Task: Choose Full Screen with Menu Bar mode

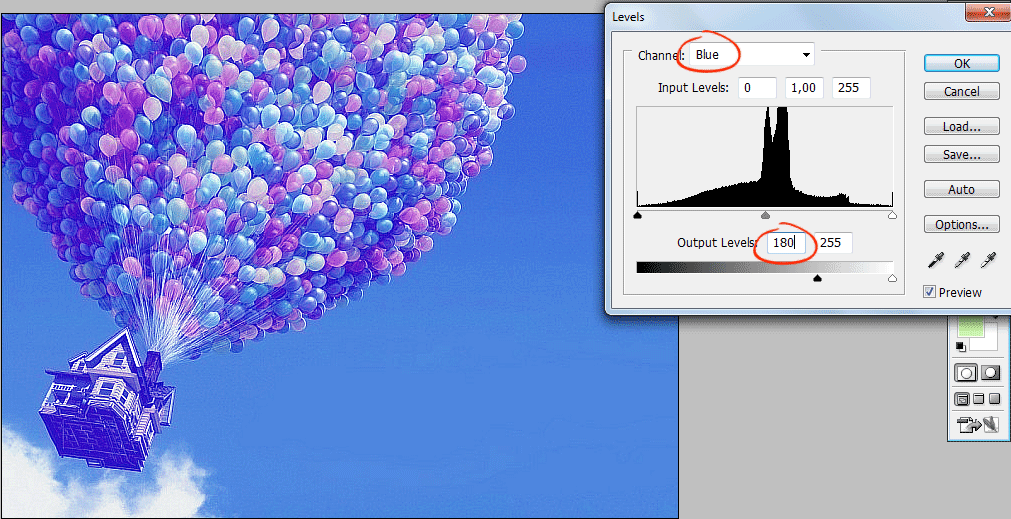Action: [x=979, y=399]
